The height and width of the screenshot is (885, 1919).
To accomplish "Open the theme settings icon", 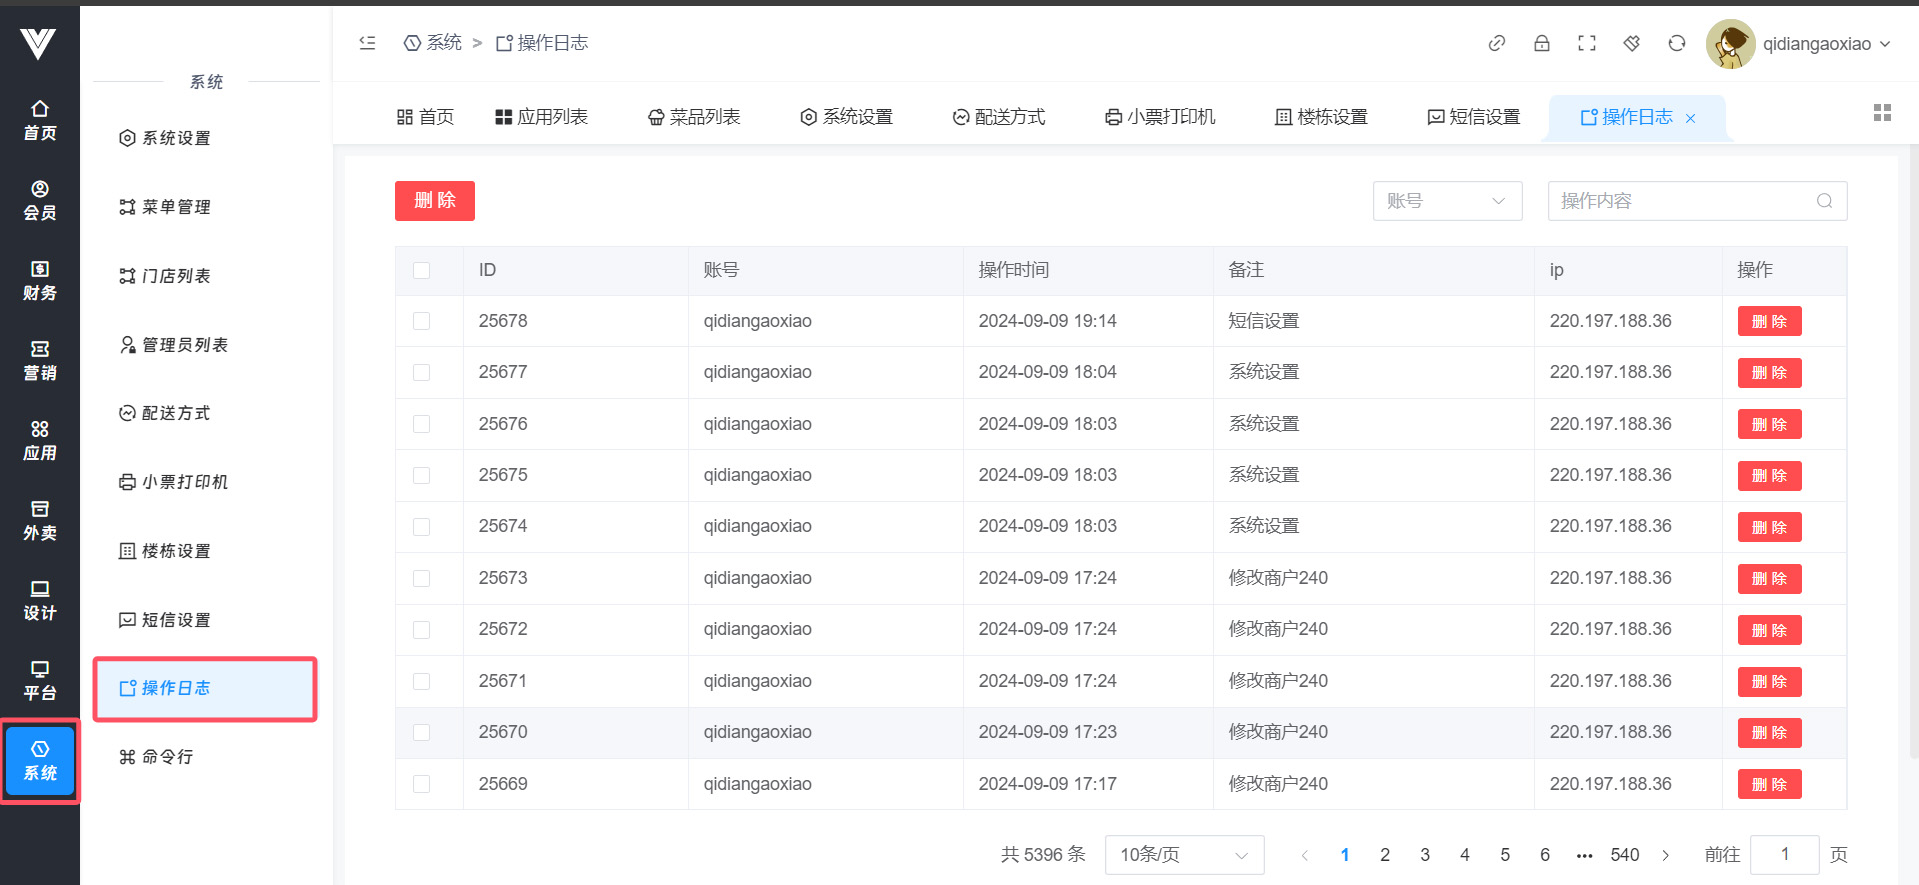I will click(x=1631, y=43).
